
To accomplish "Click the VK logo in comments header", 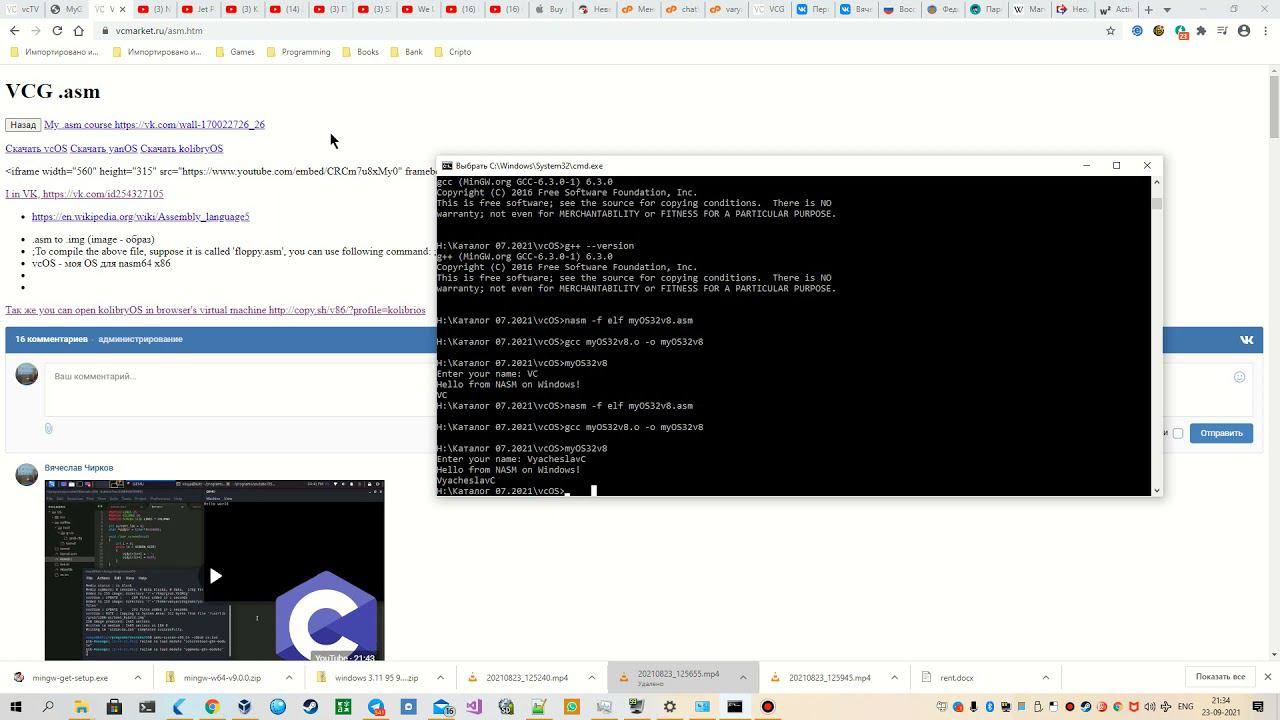I will pos(1247,340).
